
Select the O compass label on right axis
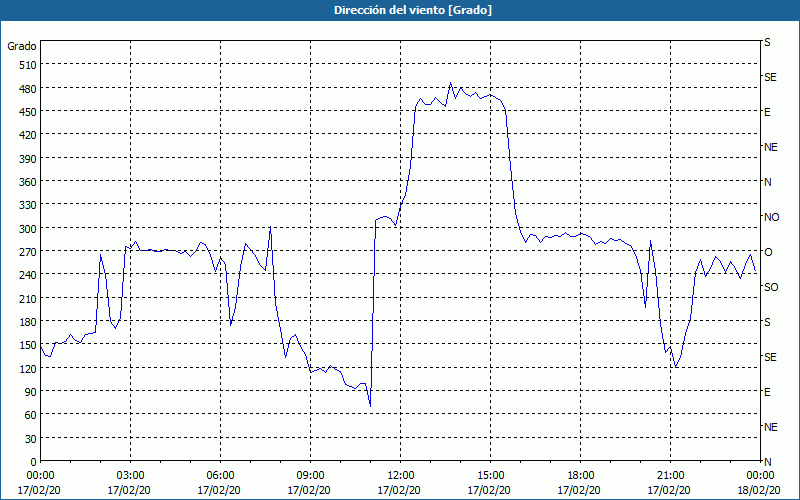point(768,252)
